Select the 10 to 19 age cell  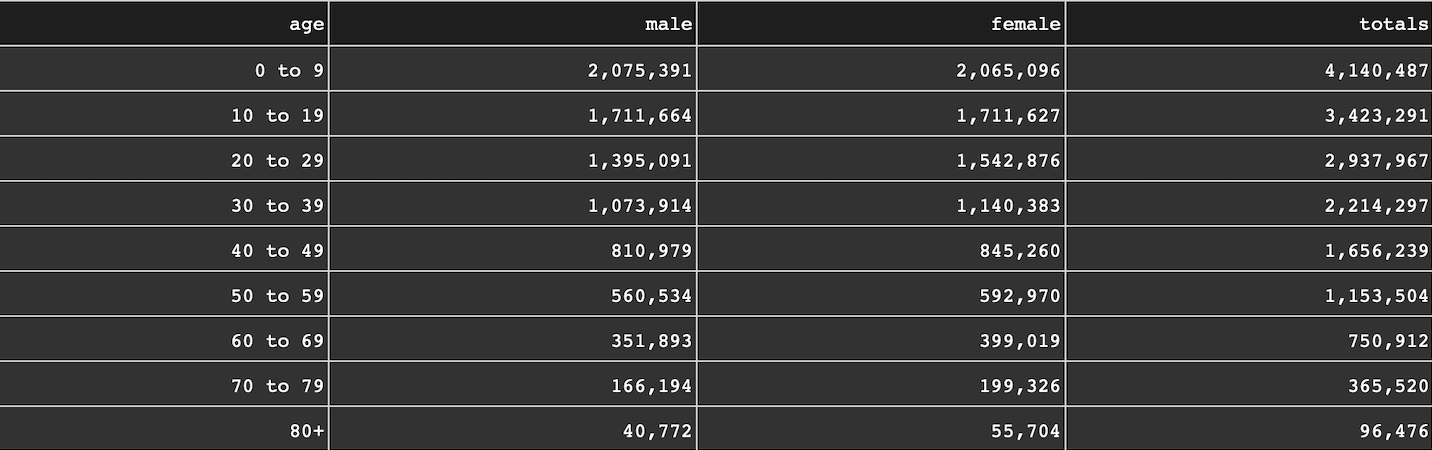point(277,116)
